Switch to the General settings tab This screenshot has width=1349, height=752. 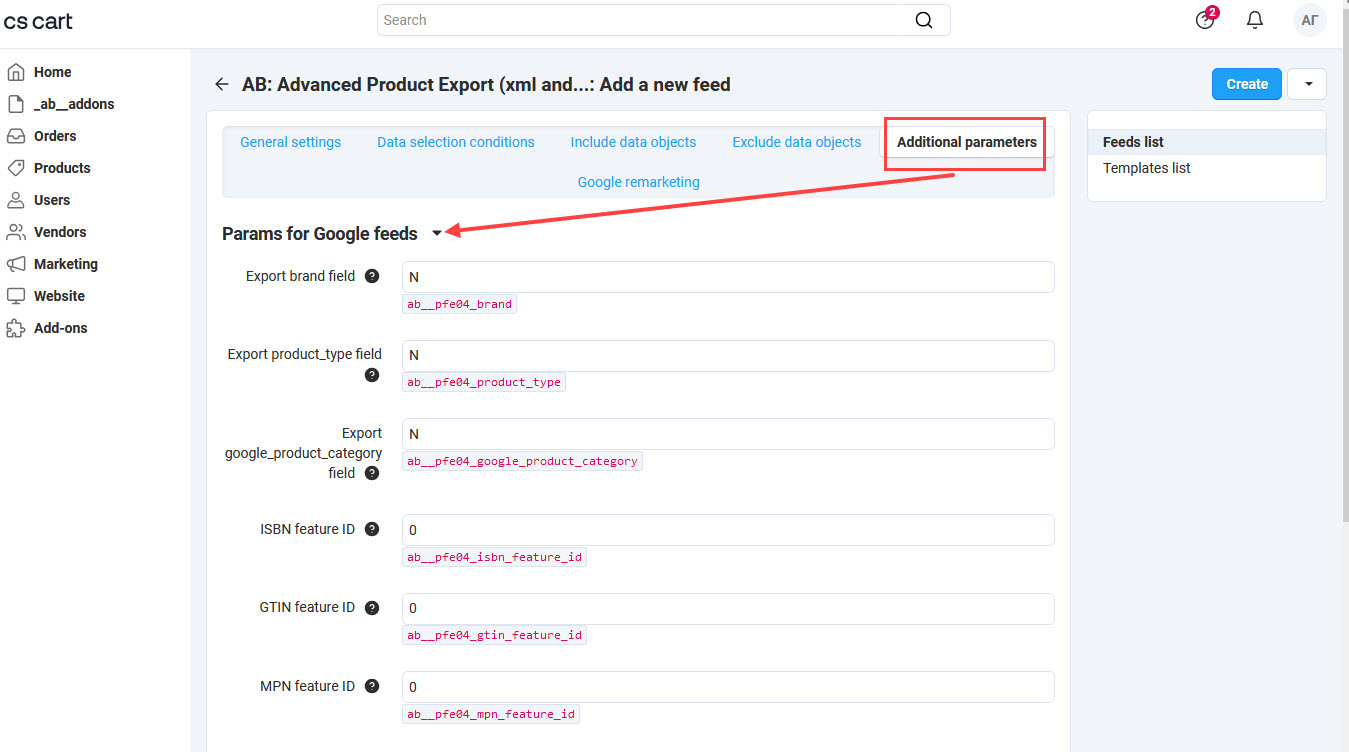(290, 143)
